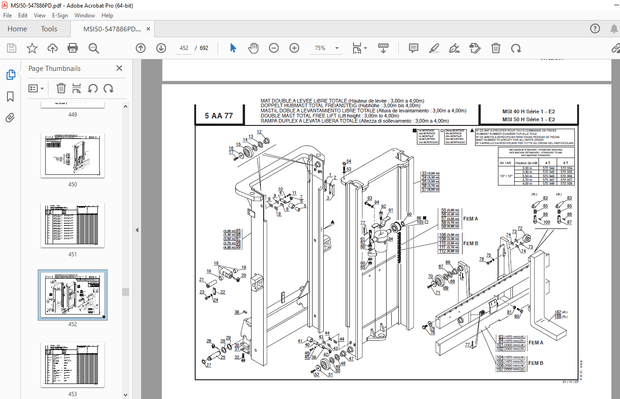Rotate page with main toolbar icon
This screenshot has height=399, width=620.
tap(516, 48)
